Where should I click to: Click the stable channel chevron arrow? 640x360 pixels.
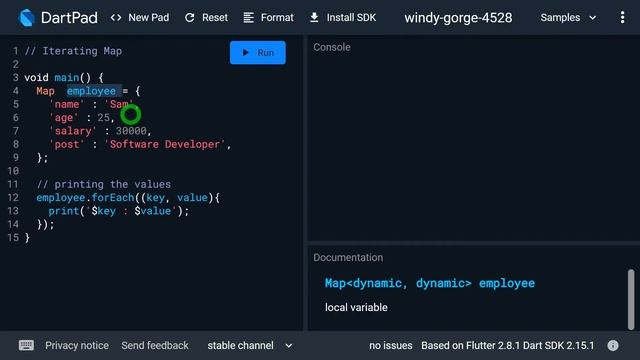coord(289,346)
